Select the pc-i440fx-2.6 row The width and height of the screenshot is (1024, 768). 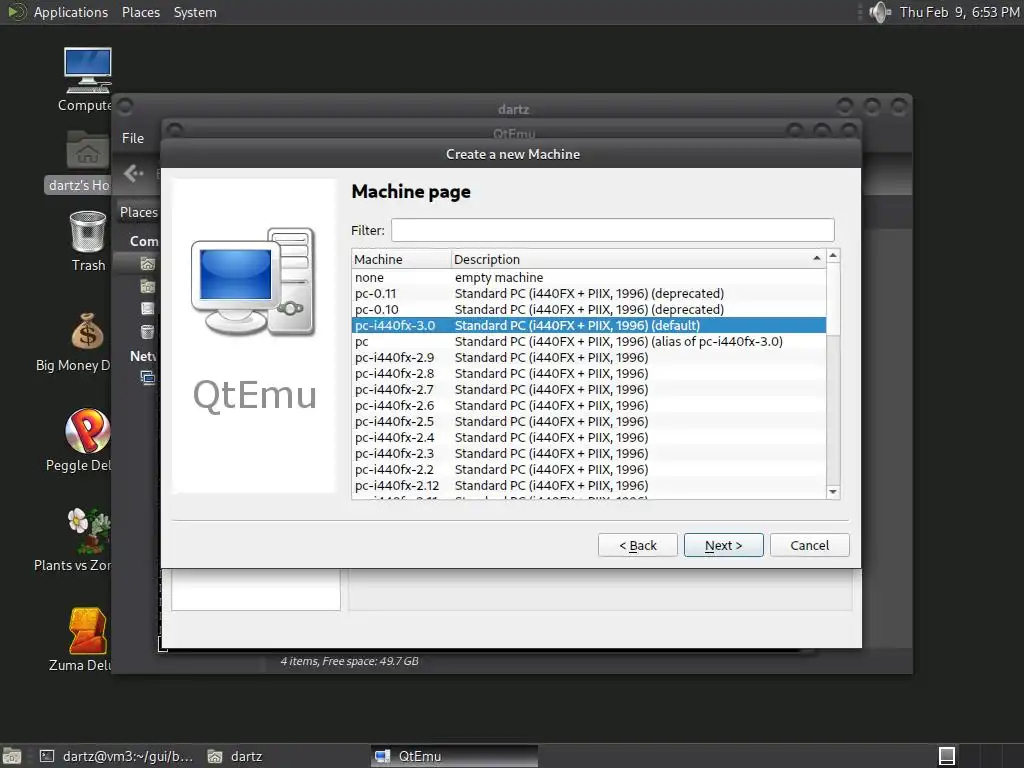point(588,406)
